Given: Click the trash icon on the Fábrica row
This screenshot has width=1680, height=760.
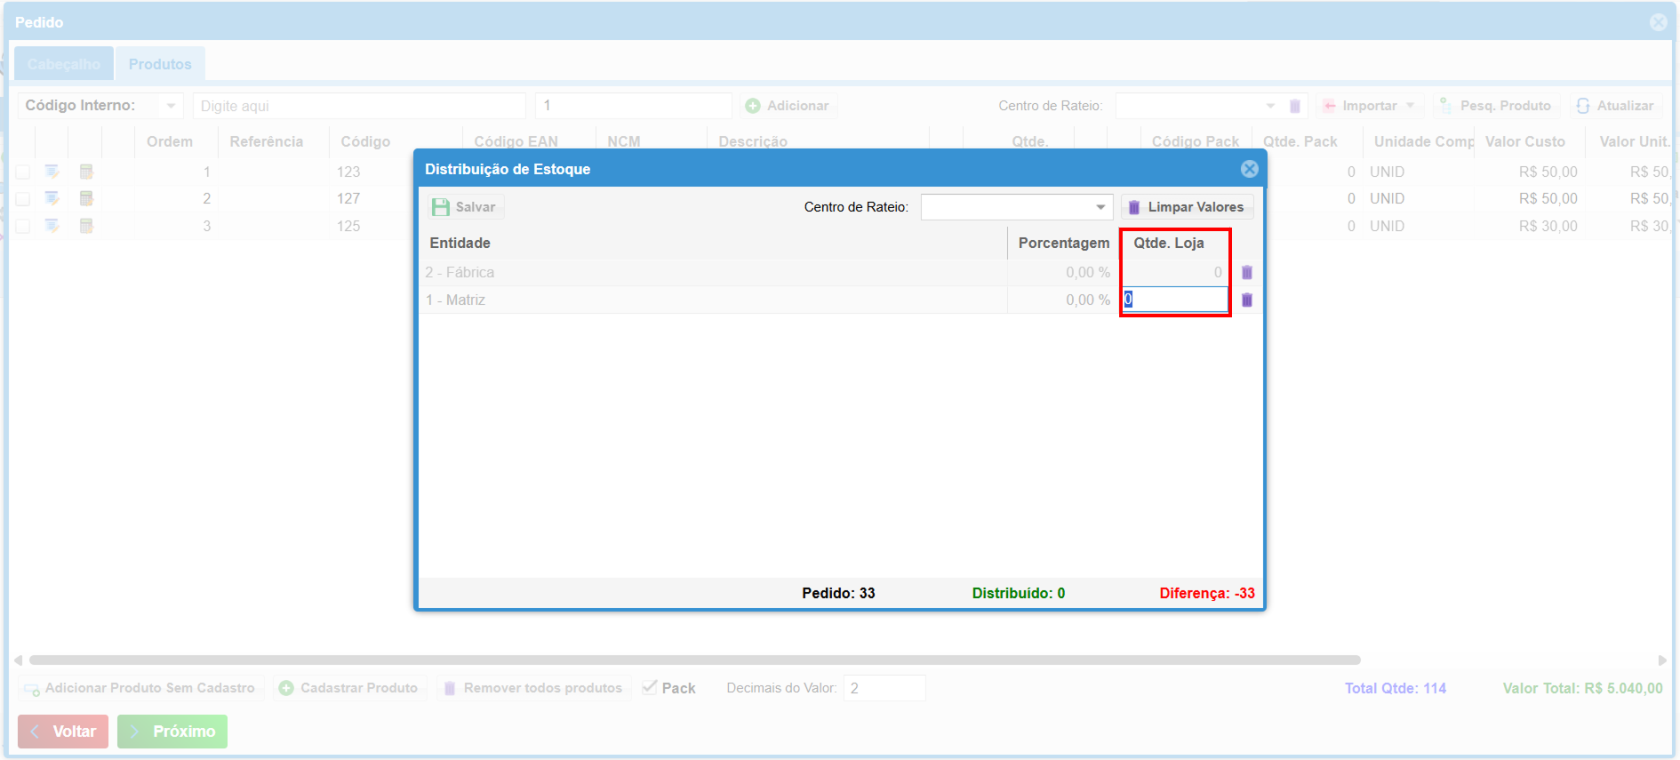Looking at the screenshot, I should click(x=1246, y=272).
